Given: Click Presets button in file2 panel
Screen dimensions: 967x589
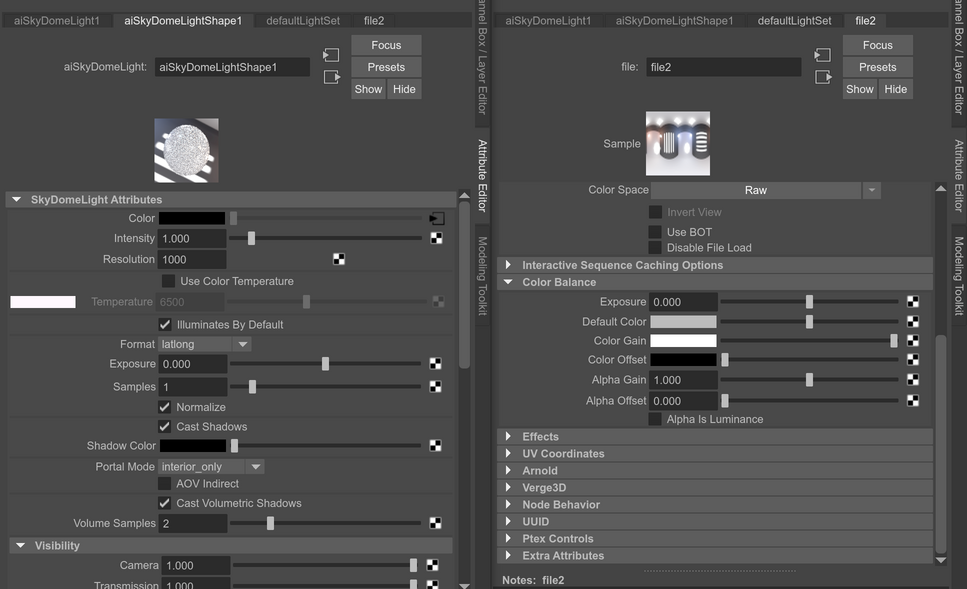Looking at the screenshot, I should pyautogui.click(x=878, y=67).
